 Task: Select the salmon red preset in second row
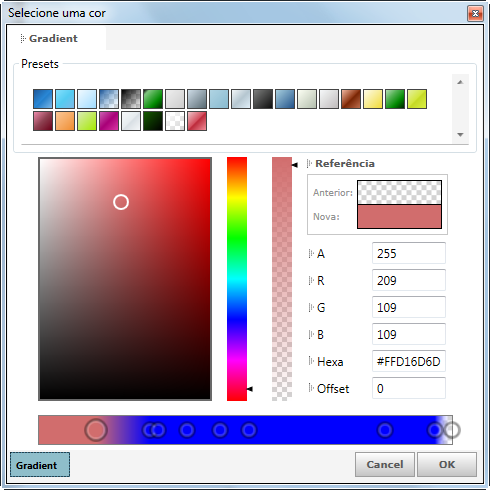tap(197, 121)
